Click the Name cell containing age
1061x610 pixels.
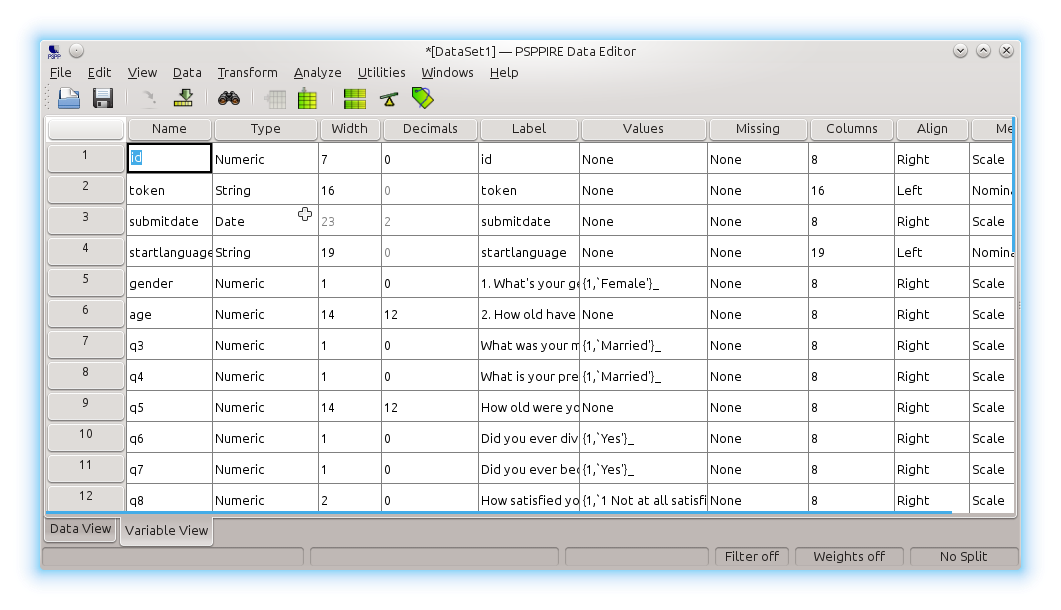click(x=169, y=314)
